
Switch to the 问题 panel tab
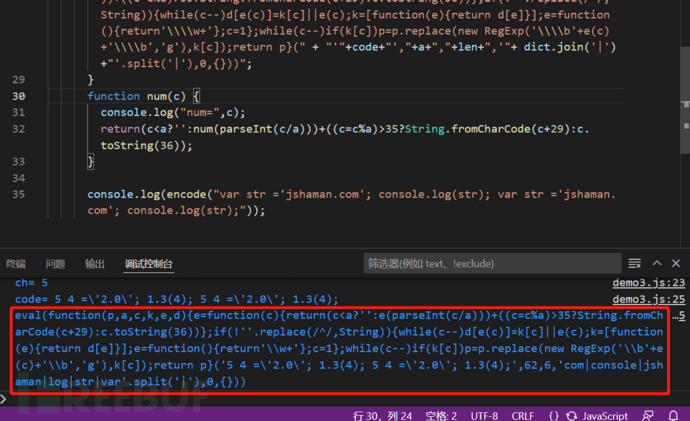pos(55,264)
